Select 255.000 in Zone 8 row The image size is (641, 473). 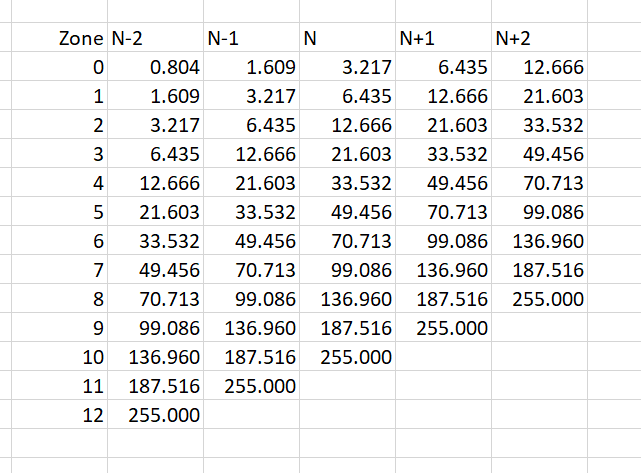click(540, 298)
